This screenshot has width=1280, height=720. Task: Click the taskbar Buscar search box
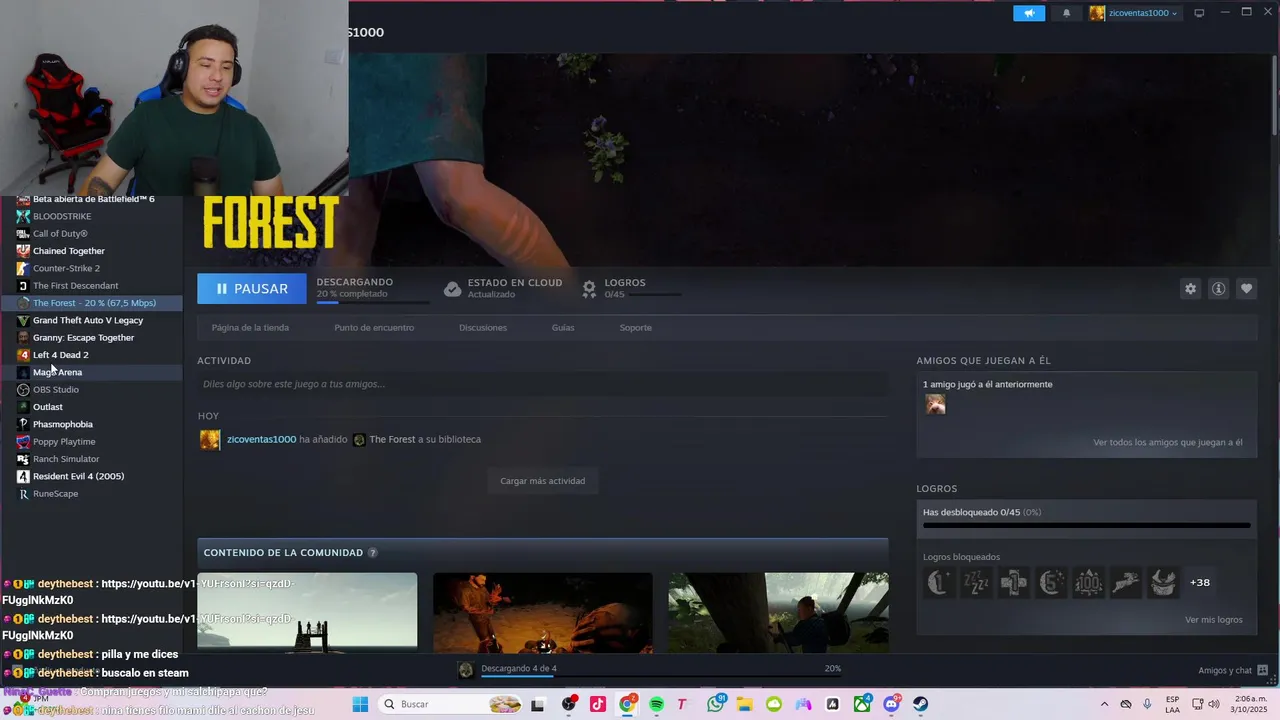click(x=451, y=704)
